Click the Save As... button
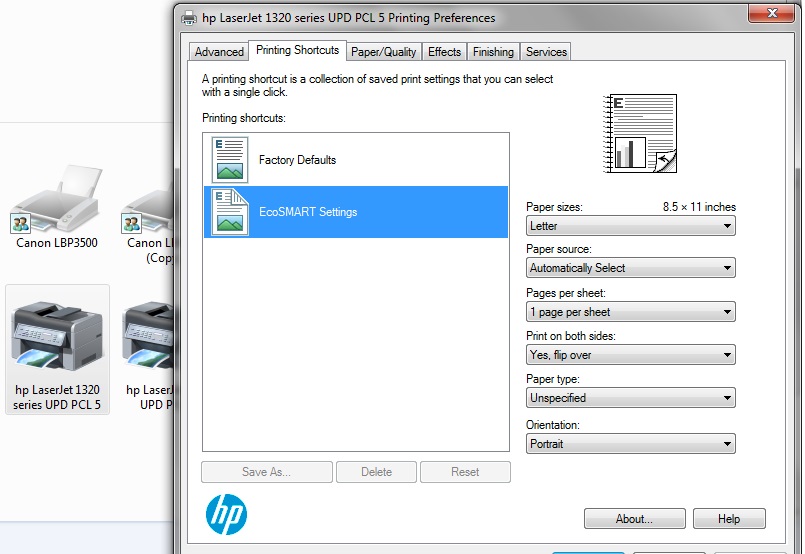This screenshot has height=554, width=805. 267,472
